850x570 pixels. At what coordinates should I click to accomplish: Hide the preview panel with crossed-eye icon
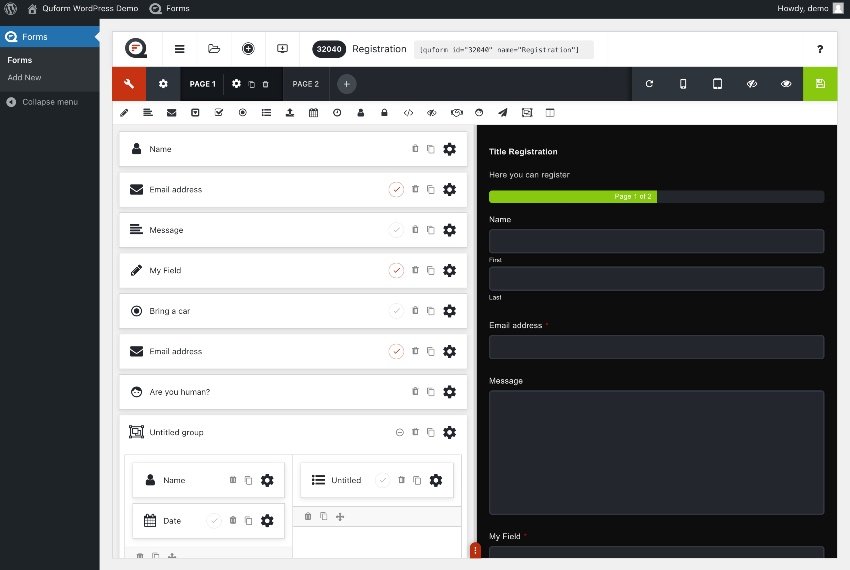pyautogui.click(x=751, y=84)
